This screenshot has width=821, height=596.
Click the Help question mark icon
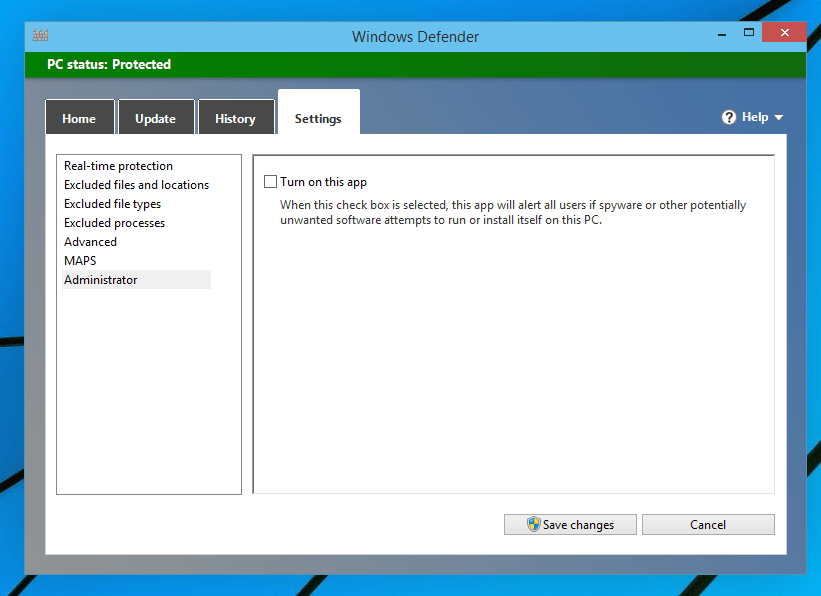pyautogui.click(x=728, y=117)
